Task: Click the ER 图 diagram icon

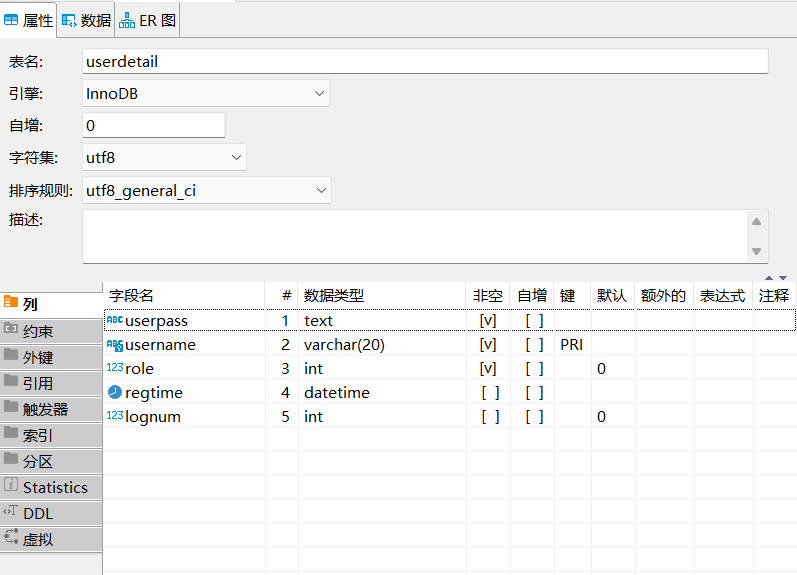Action: [127, 21]
